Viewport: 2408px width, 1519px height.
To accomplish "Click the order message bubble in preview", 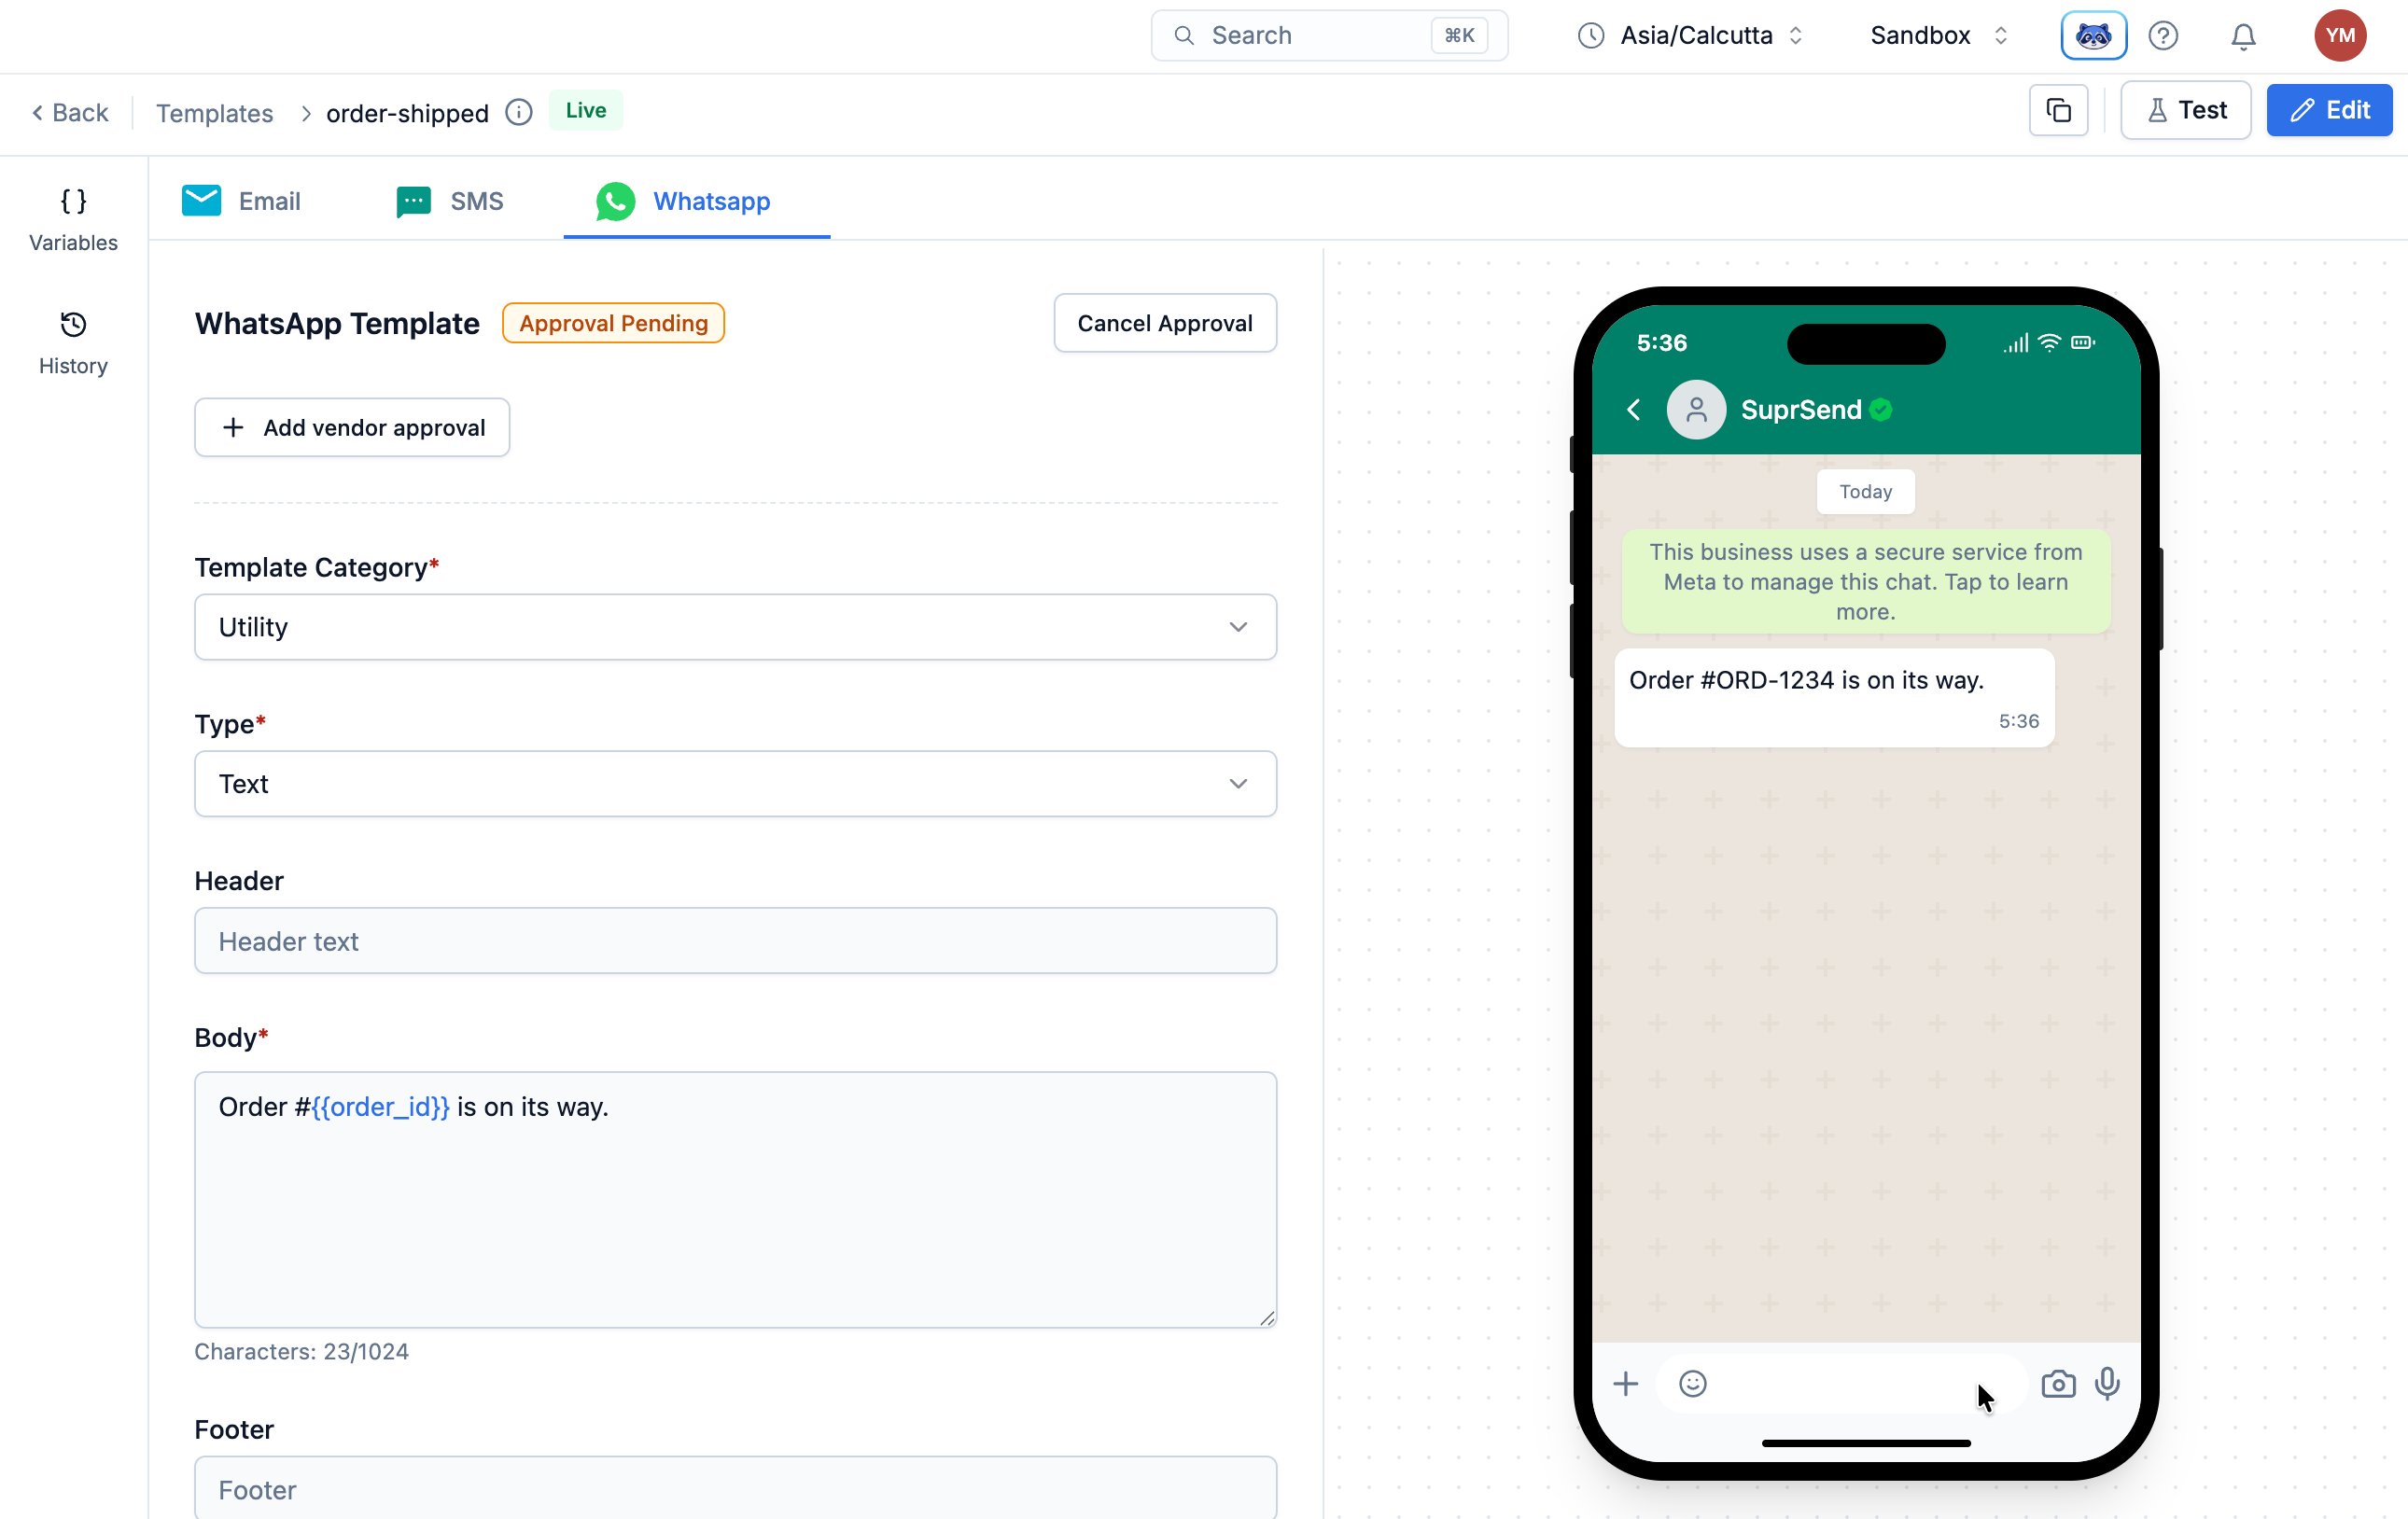I will pyautogui.click(x=1834, y=698).
